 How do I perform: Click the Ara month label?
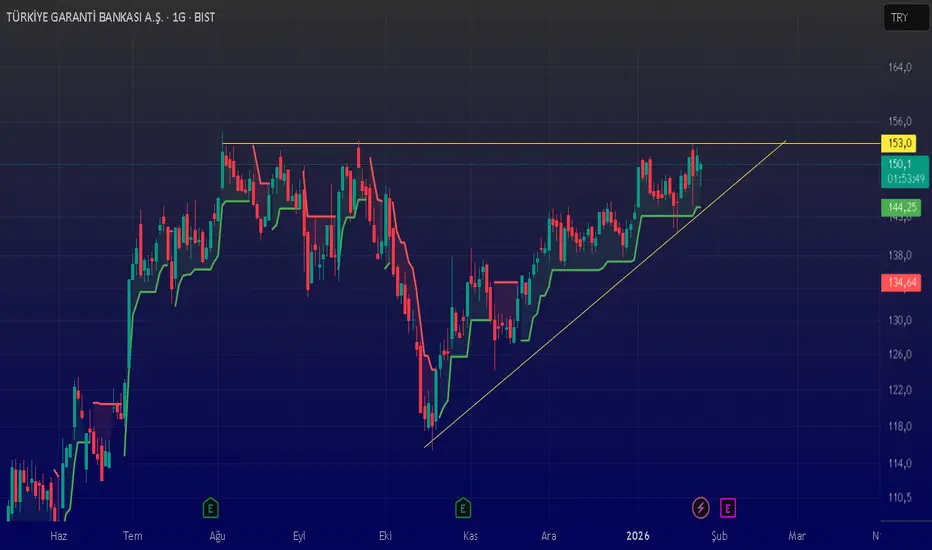(x=549, y=536)
